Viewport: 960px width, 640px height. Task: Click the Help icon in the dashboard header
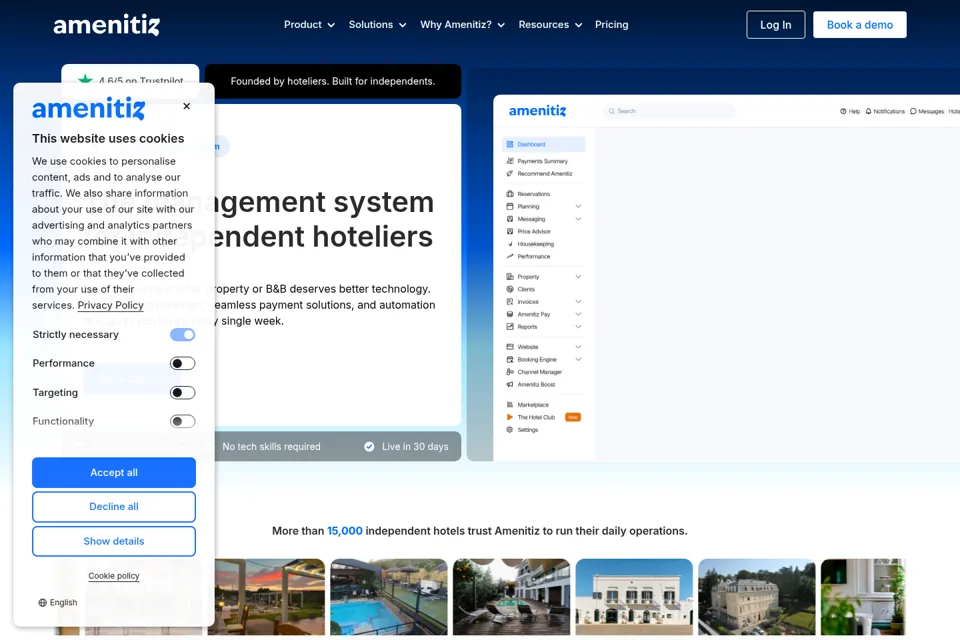[x=843, y=111]
